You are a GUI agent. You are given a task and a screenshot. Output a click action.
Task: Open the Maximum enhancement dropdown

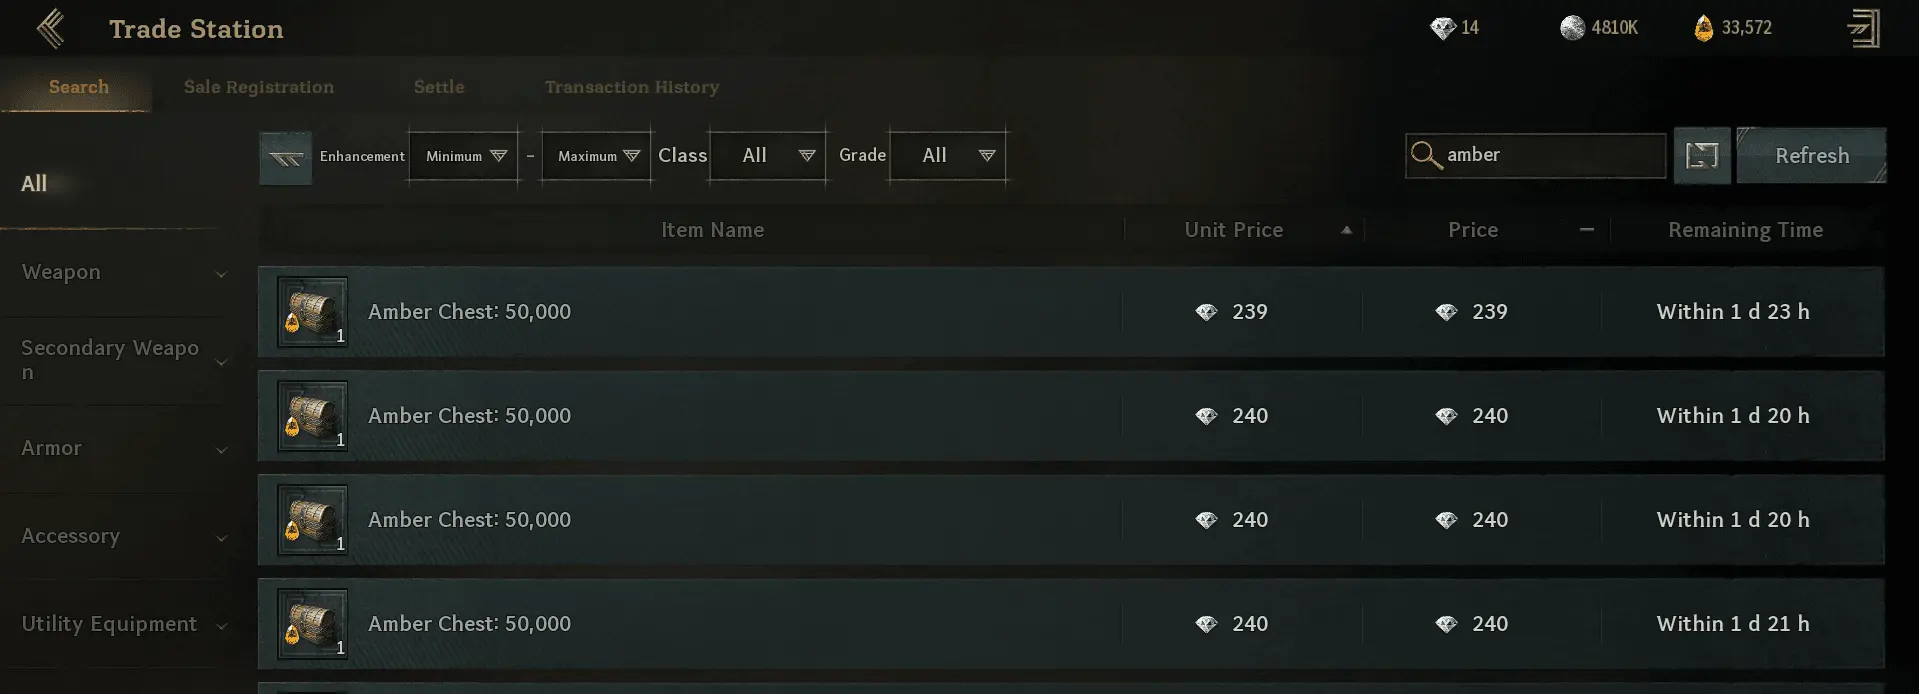597,156
